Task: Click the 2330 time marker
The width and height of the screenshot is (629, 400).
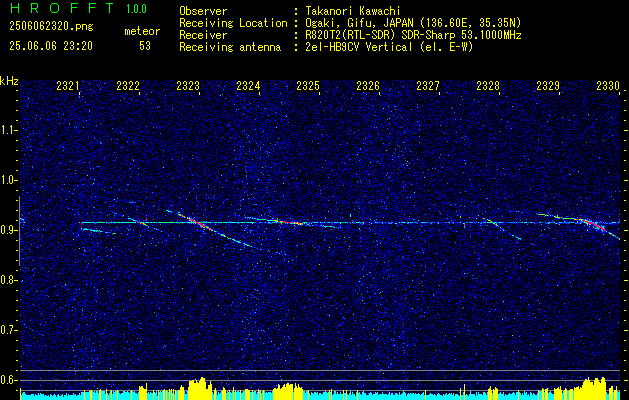Action: click(608, 85)
